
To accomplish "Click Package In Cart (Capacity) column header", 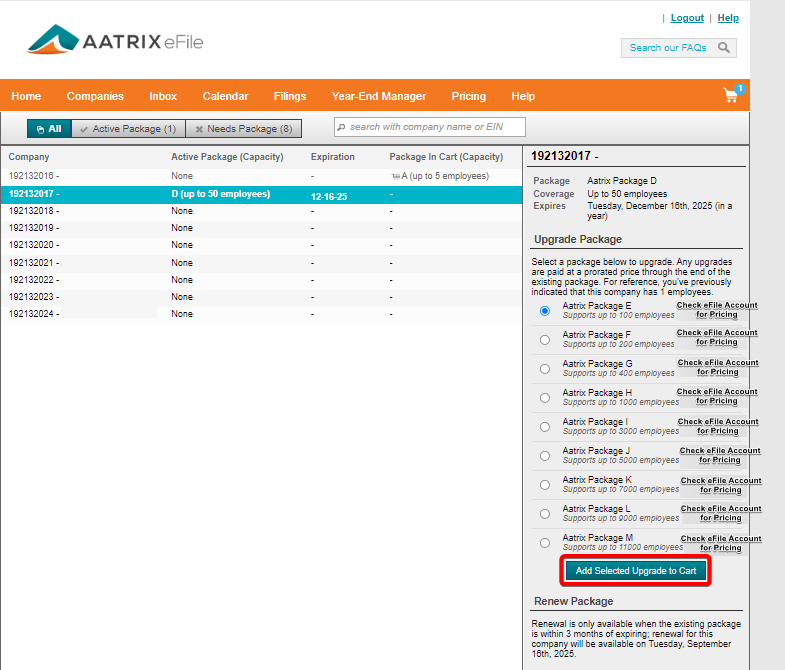I will point(446,157).
